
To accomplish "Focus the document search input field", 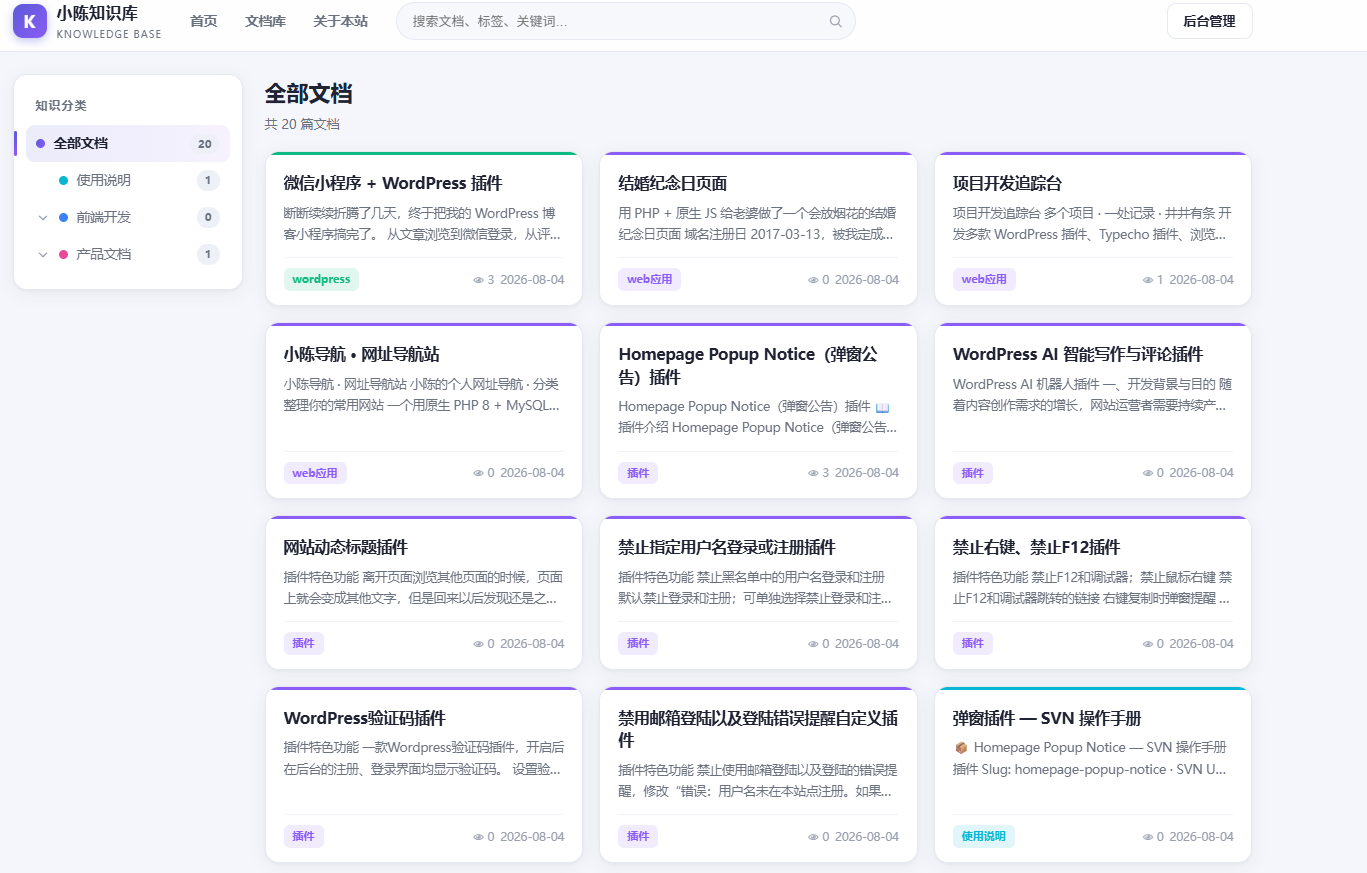I will tap(625, 21).
